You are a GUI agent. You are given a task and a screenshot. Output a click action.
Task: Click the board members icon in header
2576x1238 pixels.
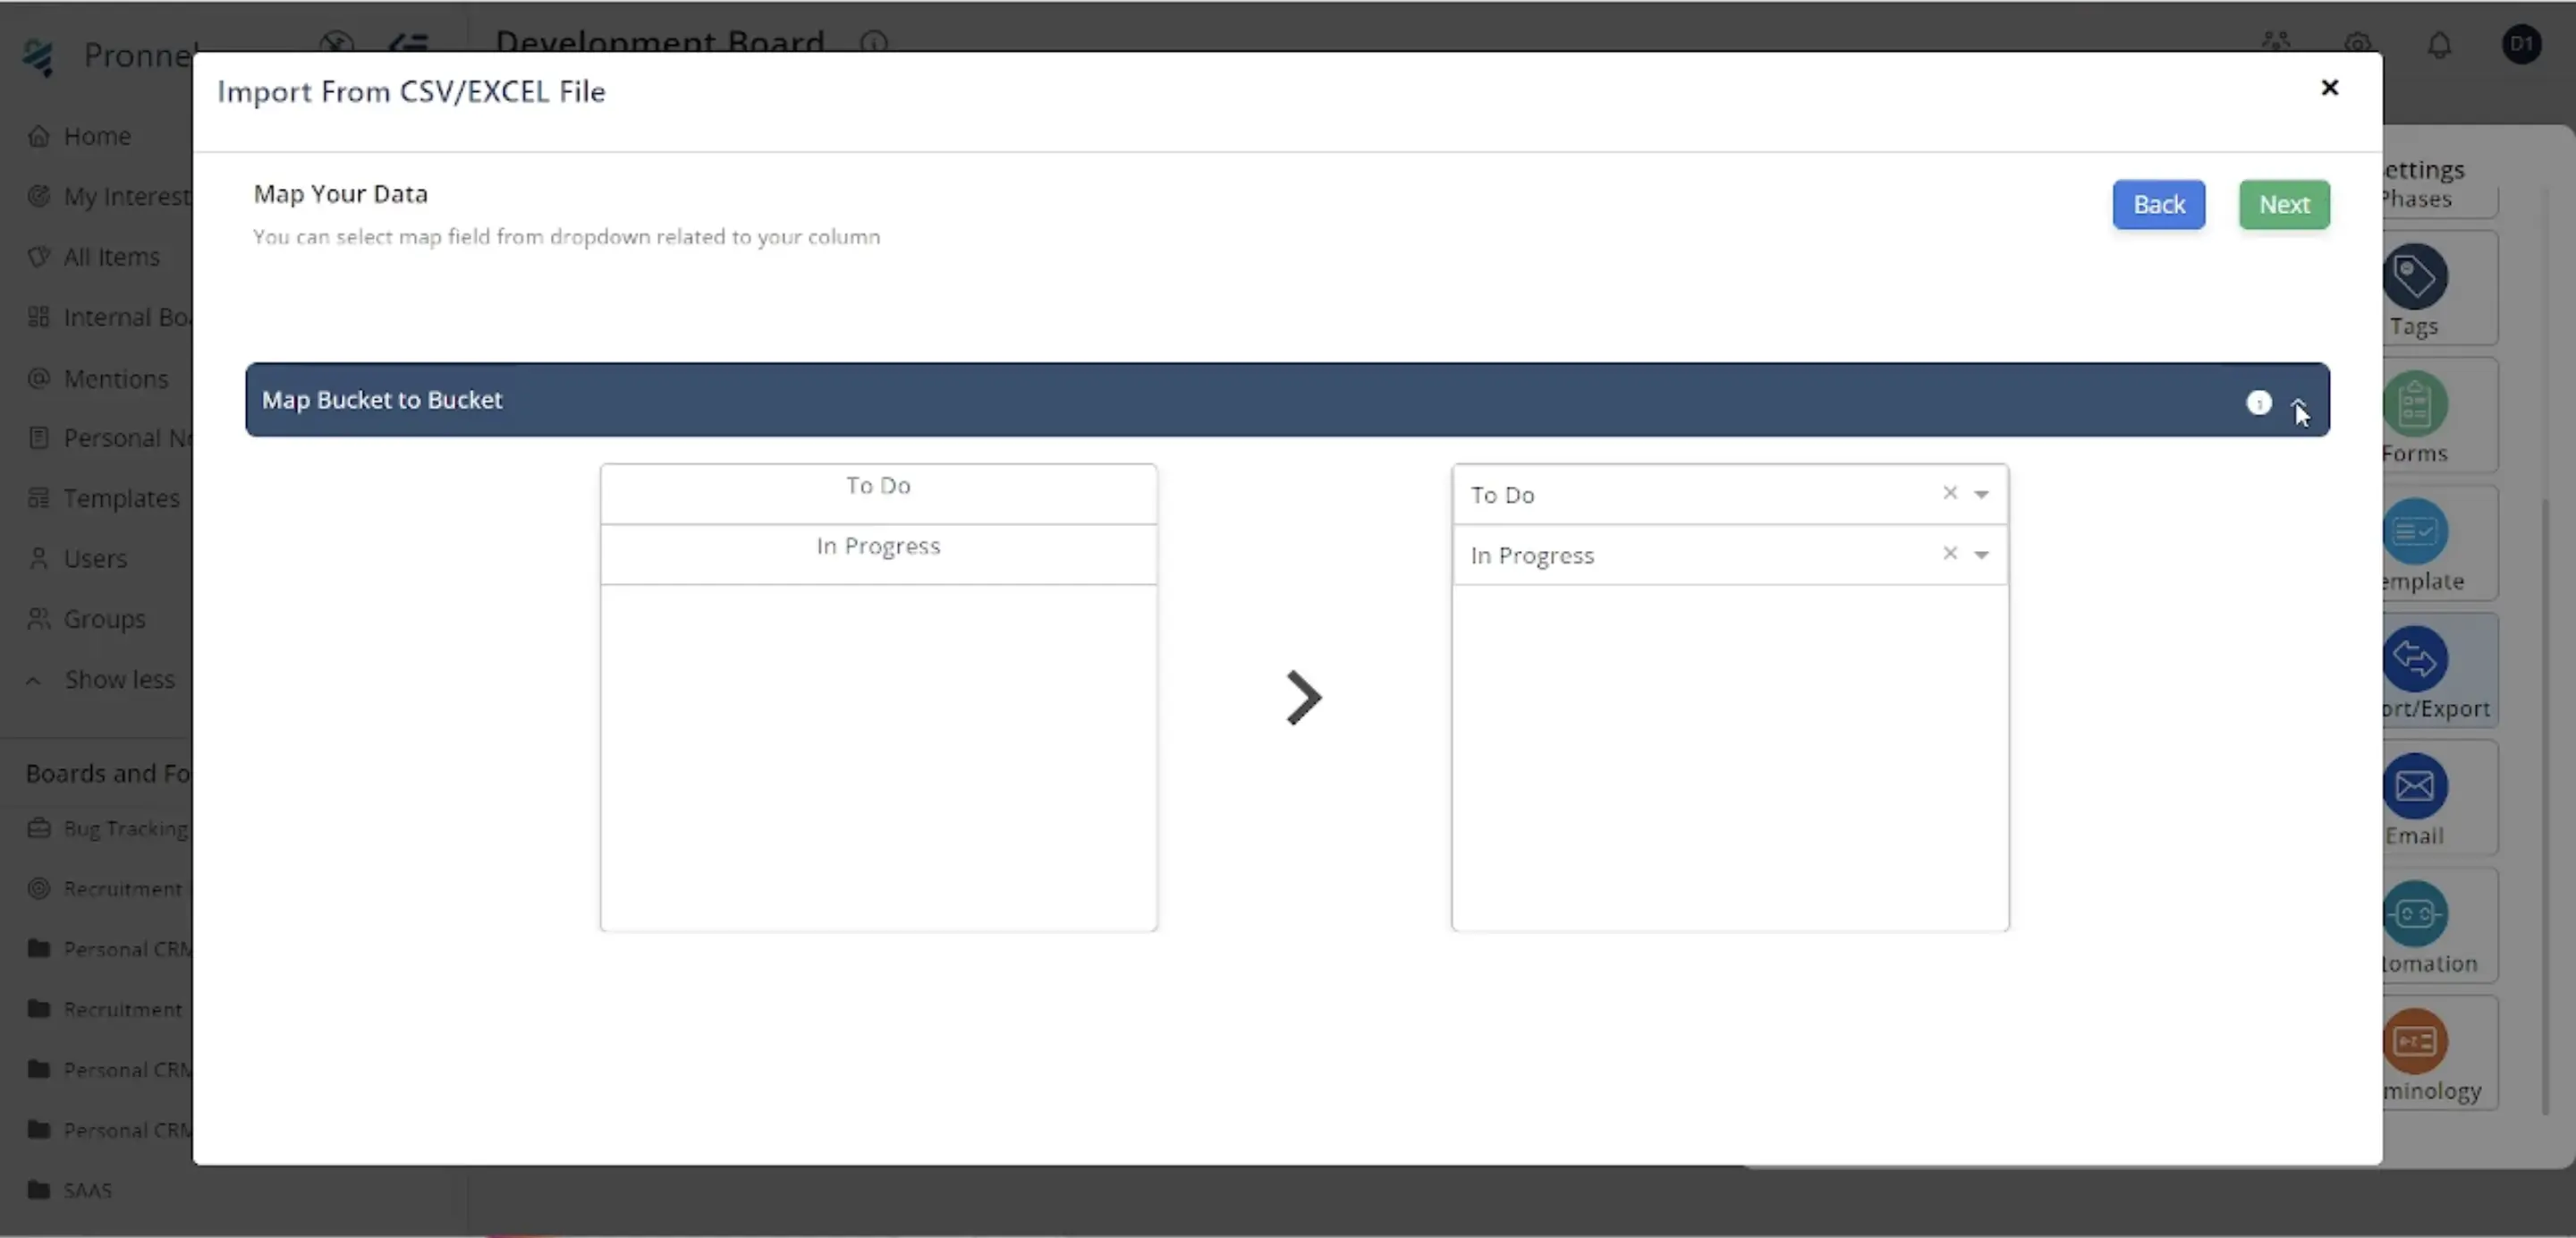coord(2276,41)
